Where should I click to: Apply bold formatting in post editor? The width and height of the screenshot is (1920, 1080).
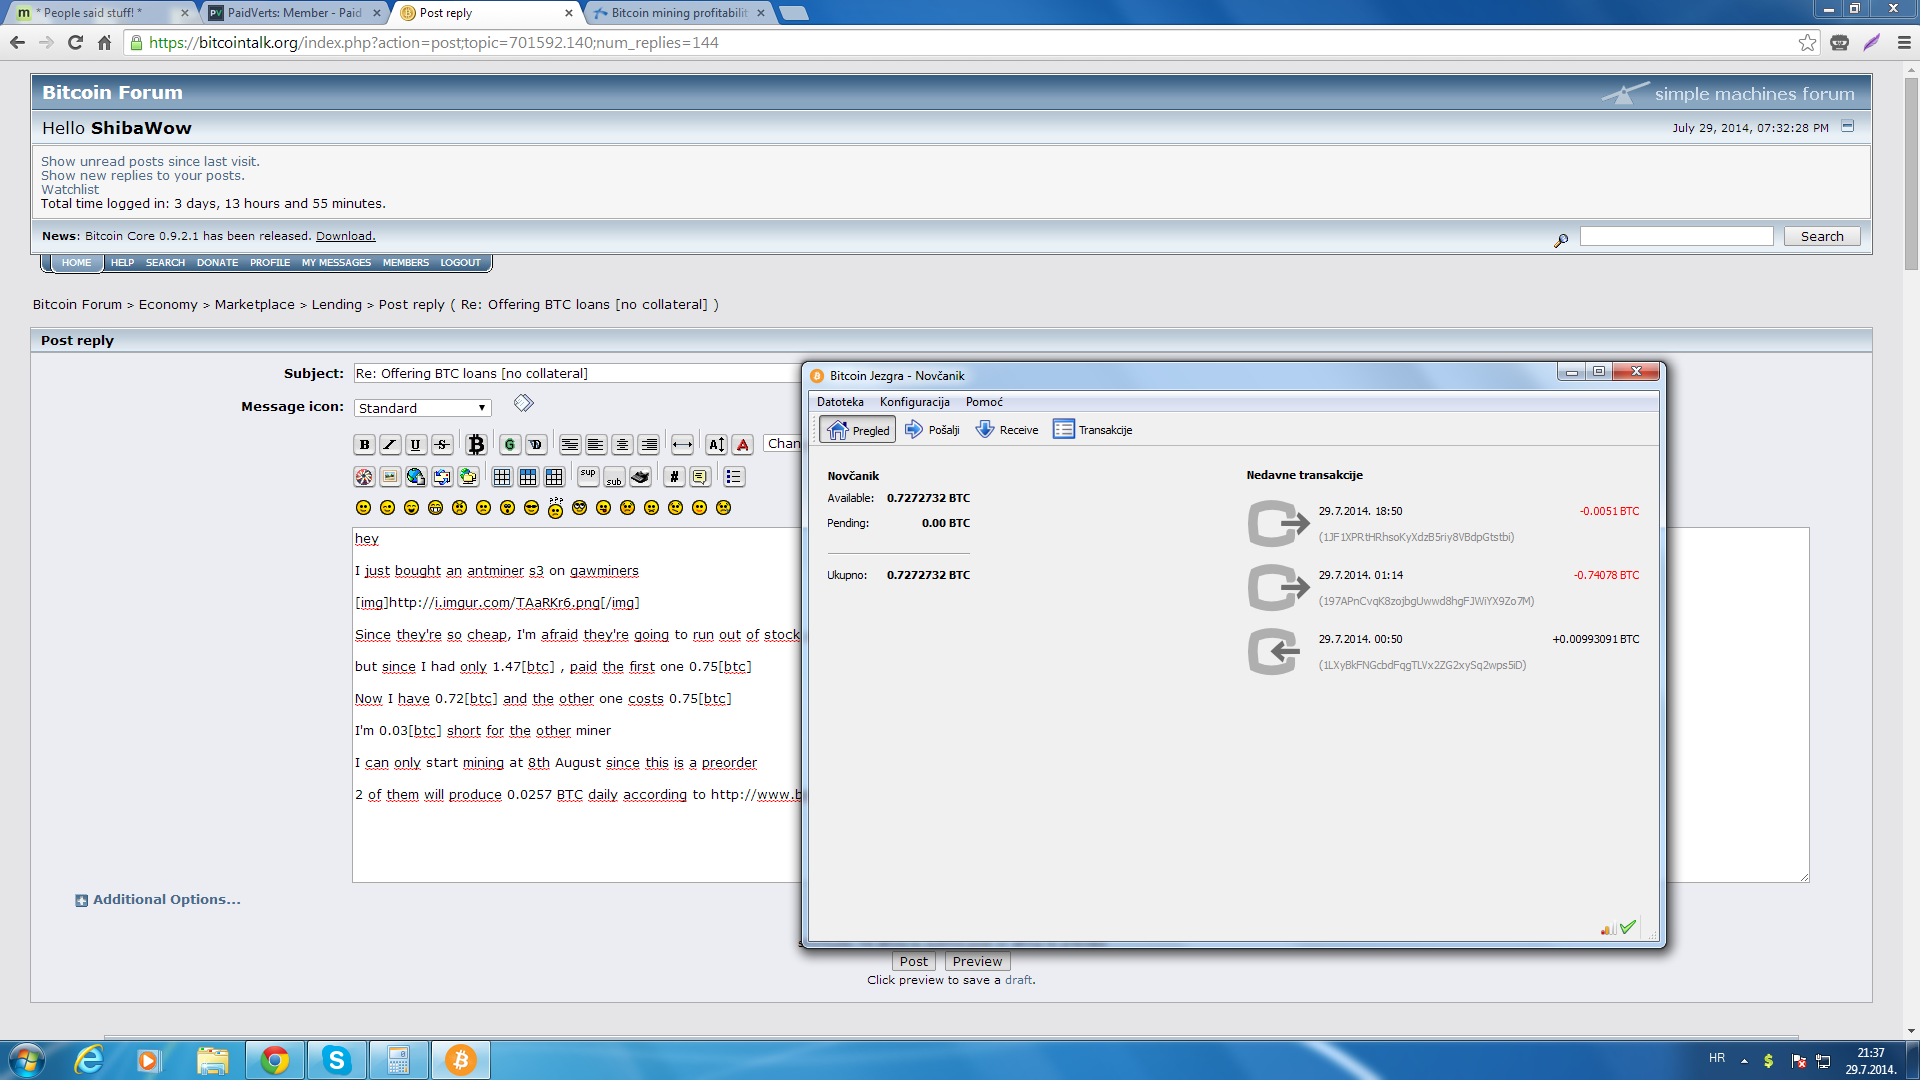(364, 445)
